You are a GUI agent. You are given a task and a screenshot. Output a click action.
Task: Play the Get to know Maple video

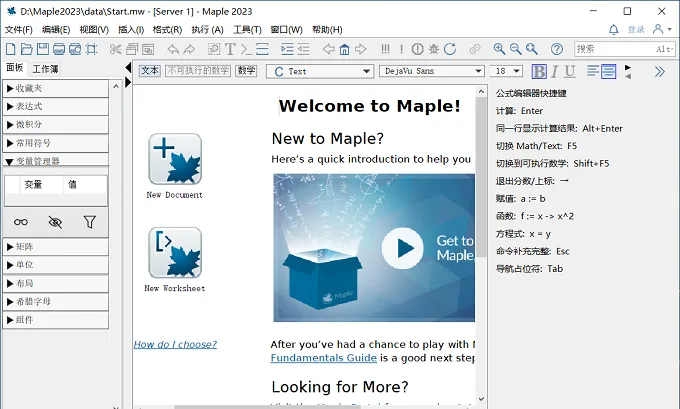[402, 248]
